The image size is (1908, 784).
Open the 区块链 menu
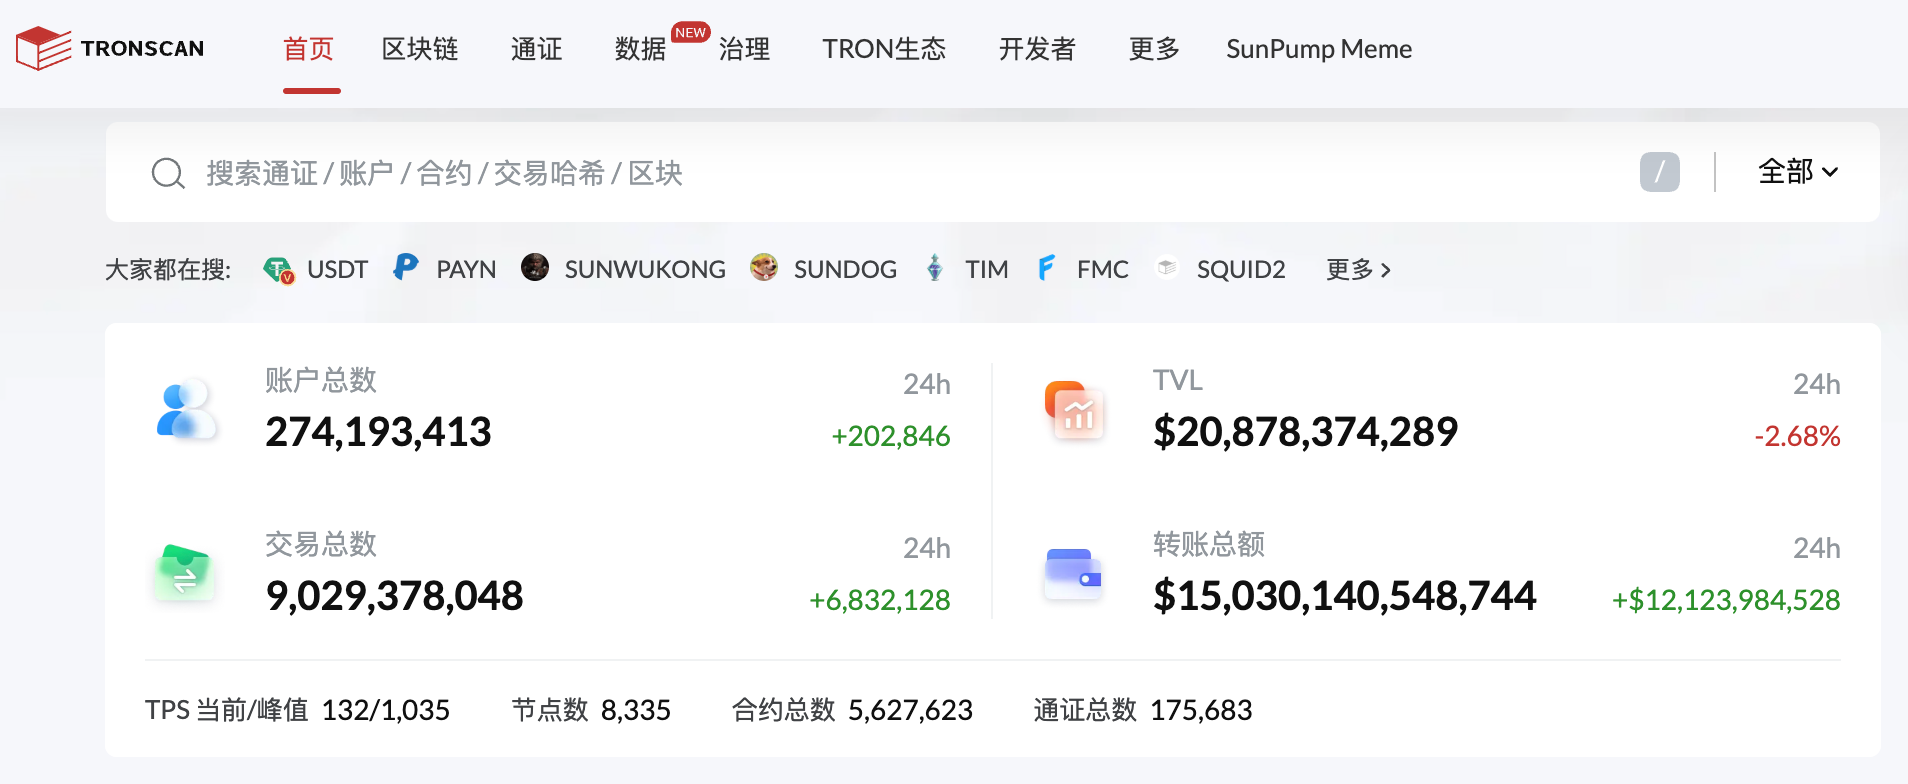tap(420, 49)
